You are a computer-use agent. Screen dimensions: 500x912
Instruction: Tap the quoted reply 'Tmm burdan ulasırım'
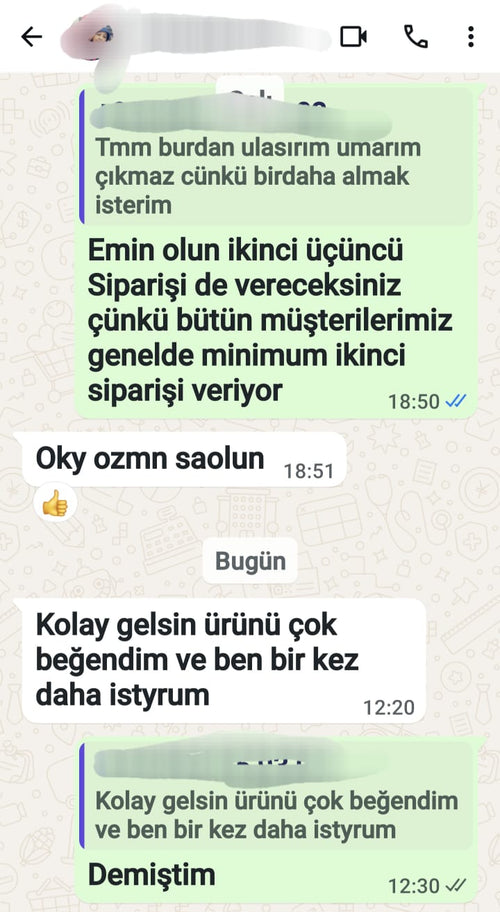277,157
